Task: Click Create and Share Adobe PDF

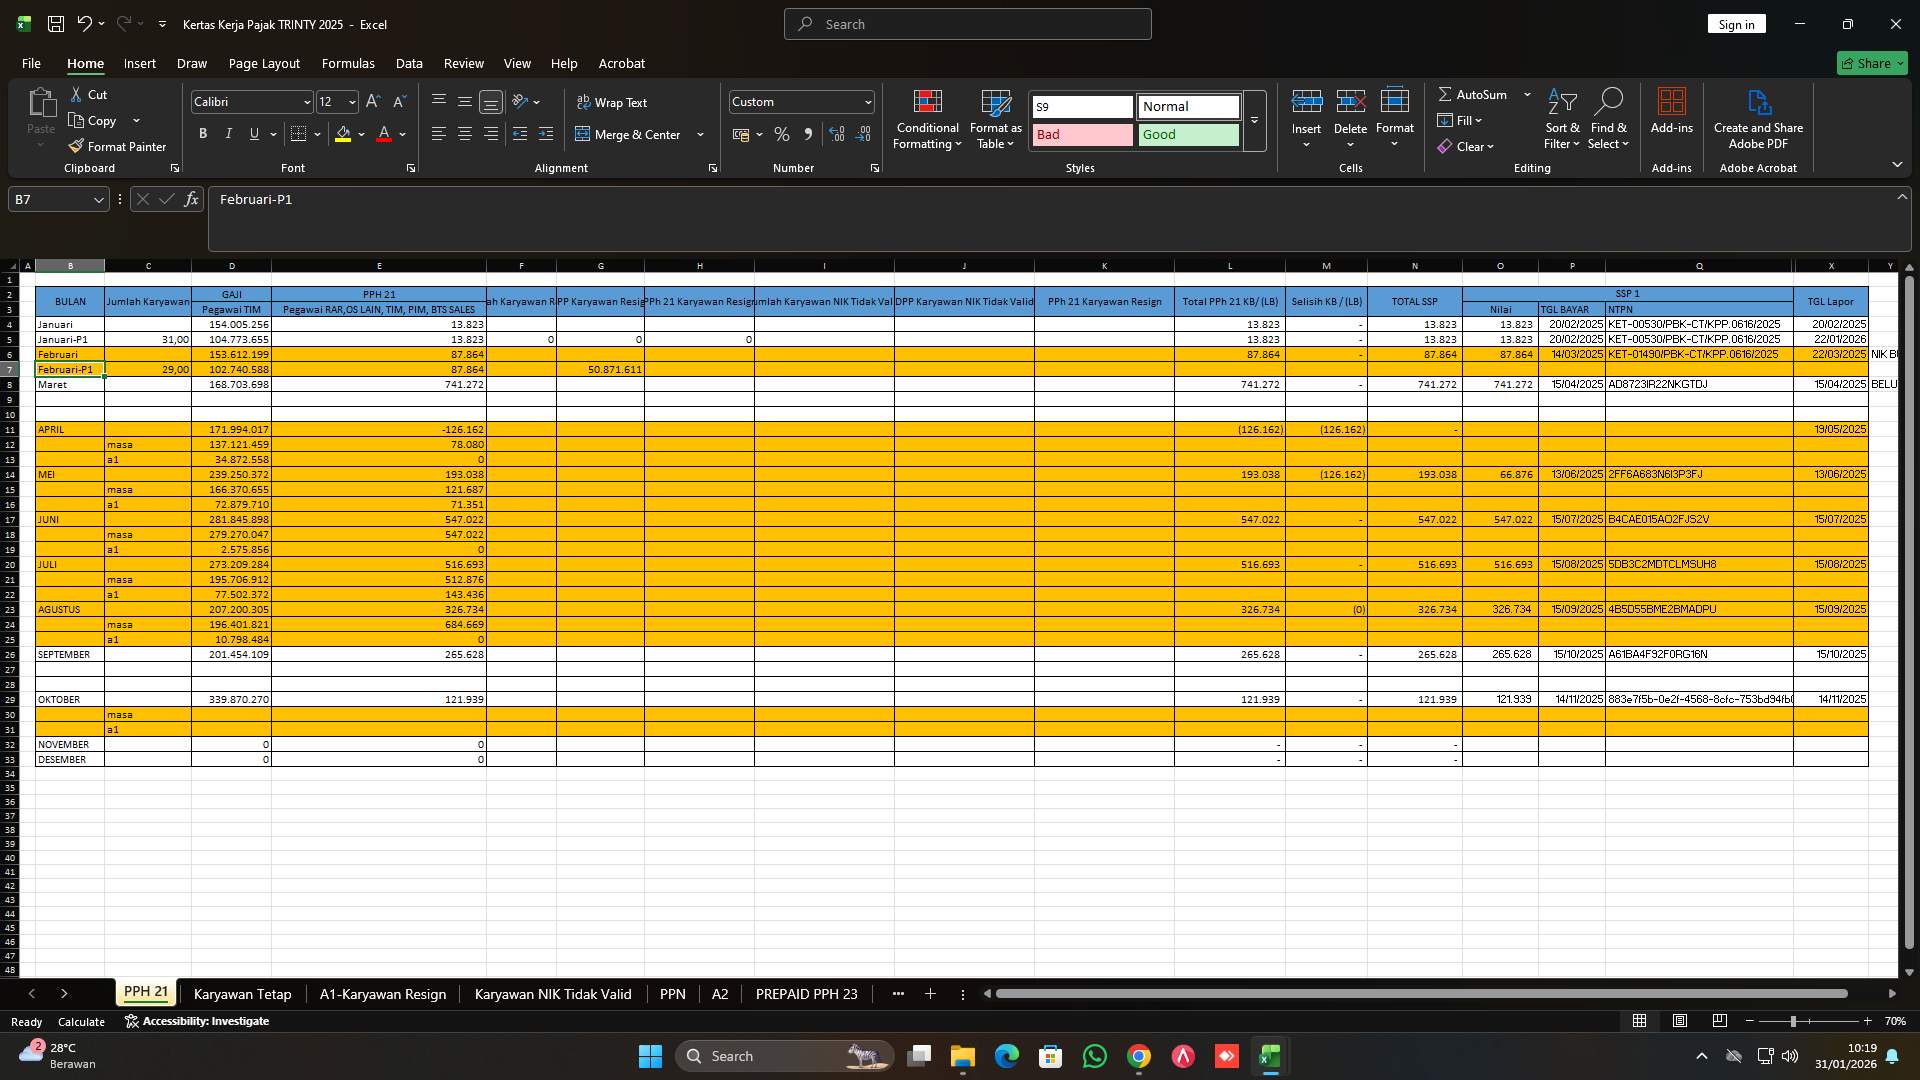Action: tap(1757, 118)
